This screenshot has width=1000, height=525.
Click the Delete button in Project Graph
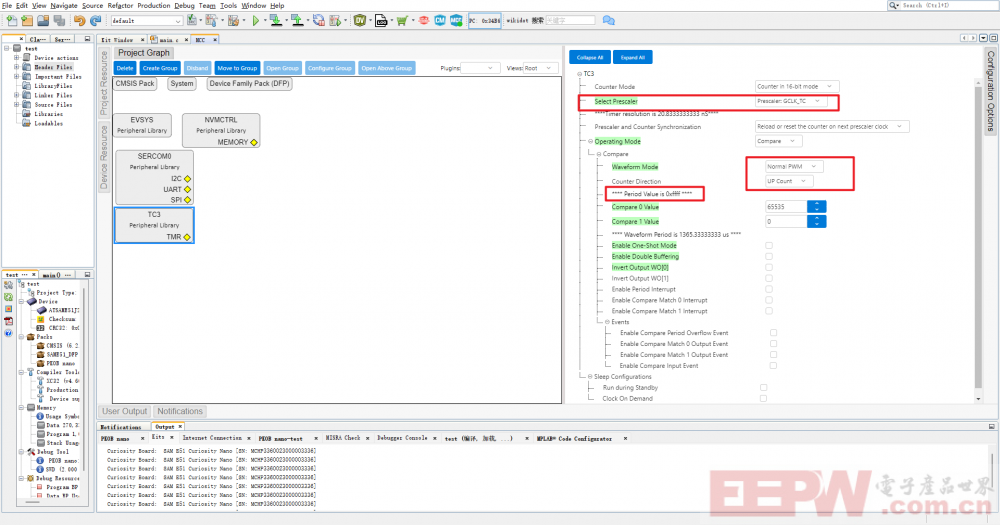point(125,68)
